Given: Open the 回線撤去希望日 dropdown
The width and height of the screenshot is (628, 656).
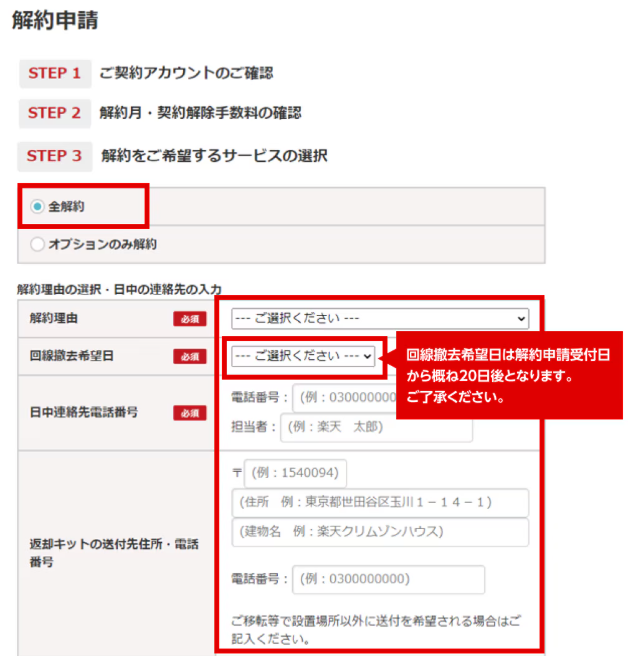Looking at the screenshot, I should click(303, 356).
